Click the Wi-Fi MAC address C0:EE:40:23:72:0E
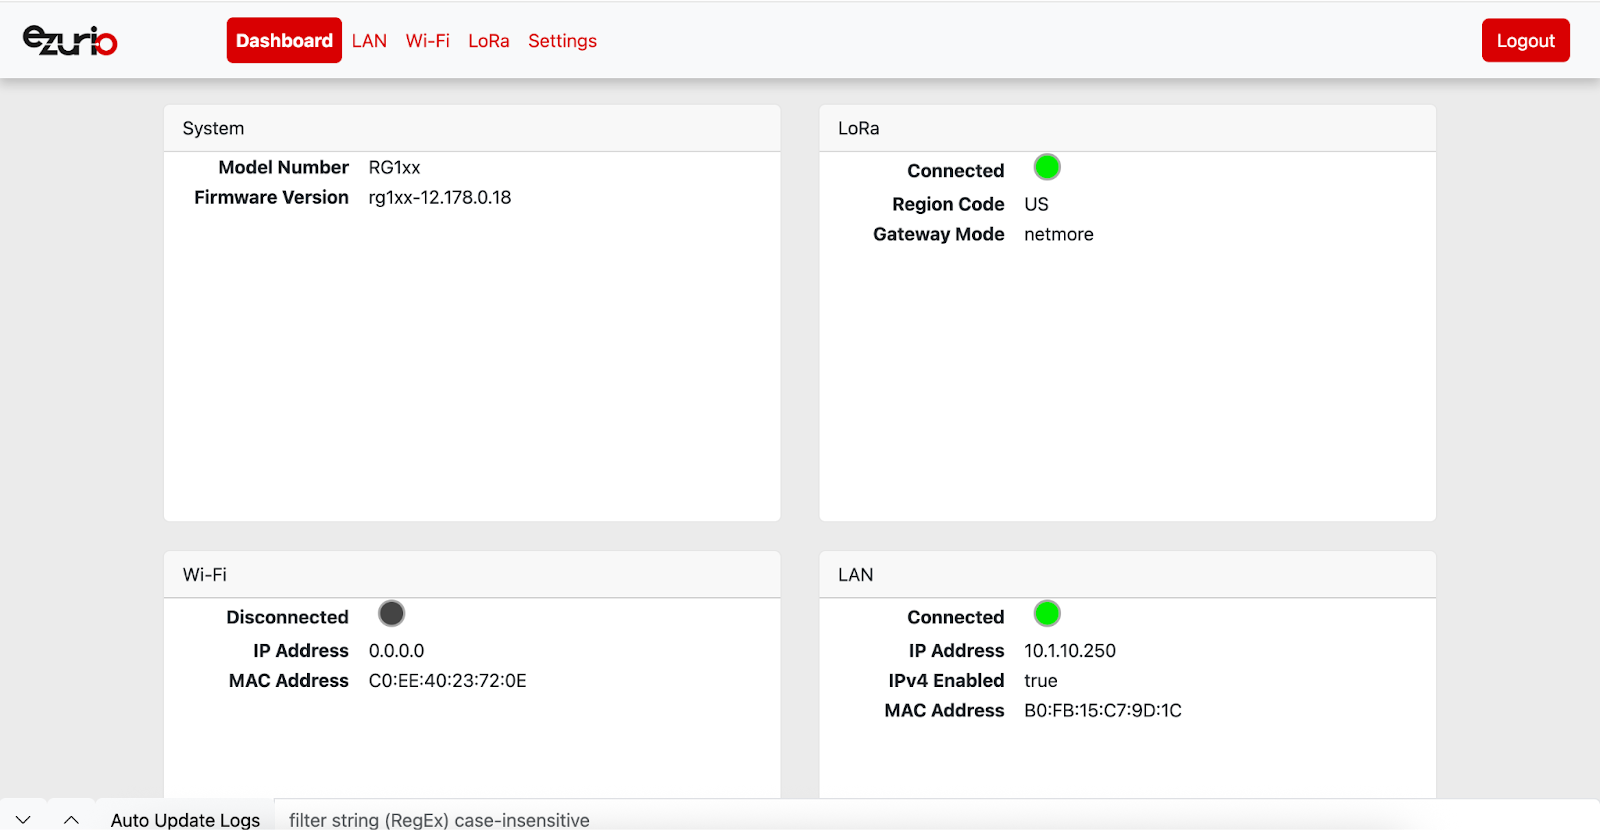This screenshot has height=830, width=1600. tap(447, 681)
